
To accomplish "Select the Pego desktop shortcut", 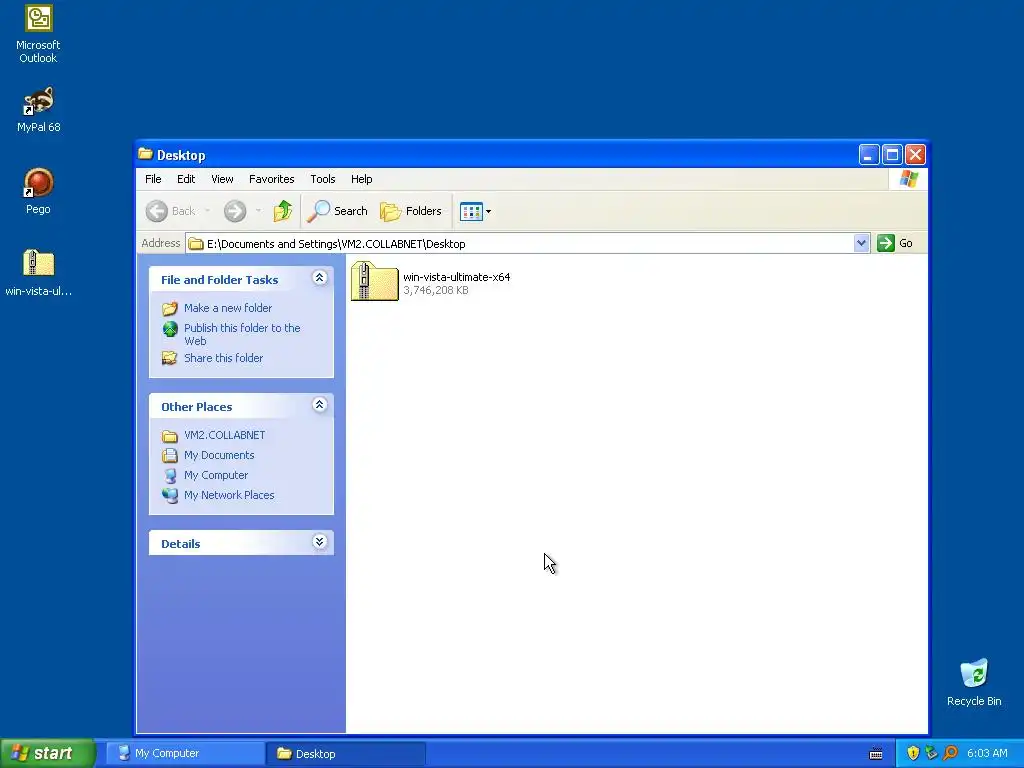I will click(x=38, y=191).
